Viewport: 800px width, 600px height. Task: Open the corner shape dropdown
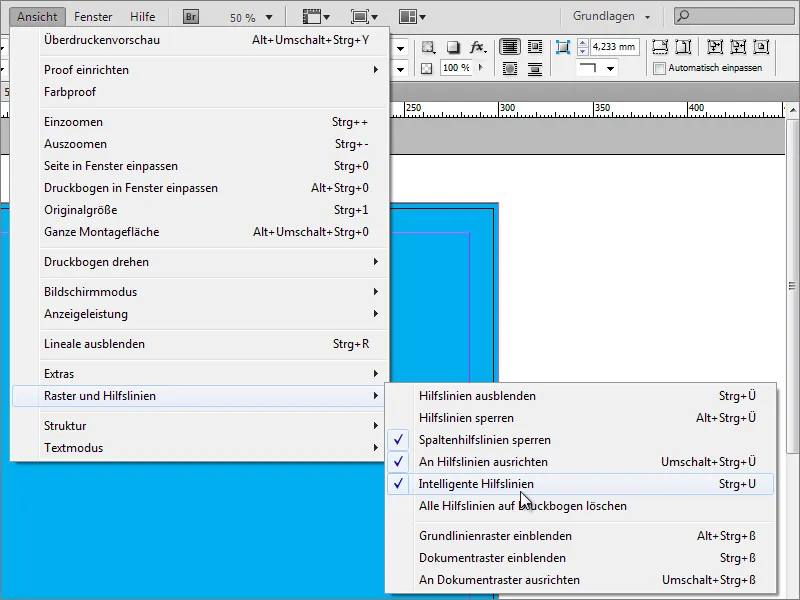click(x=610, y=68)
